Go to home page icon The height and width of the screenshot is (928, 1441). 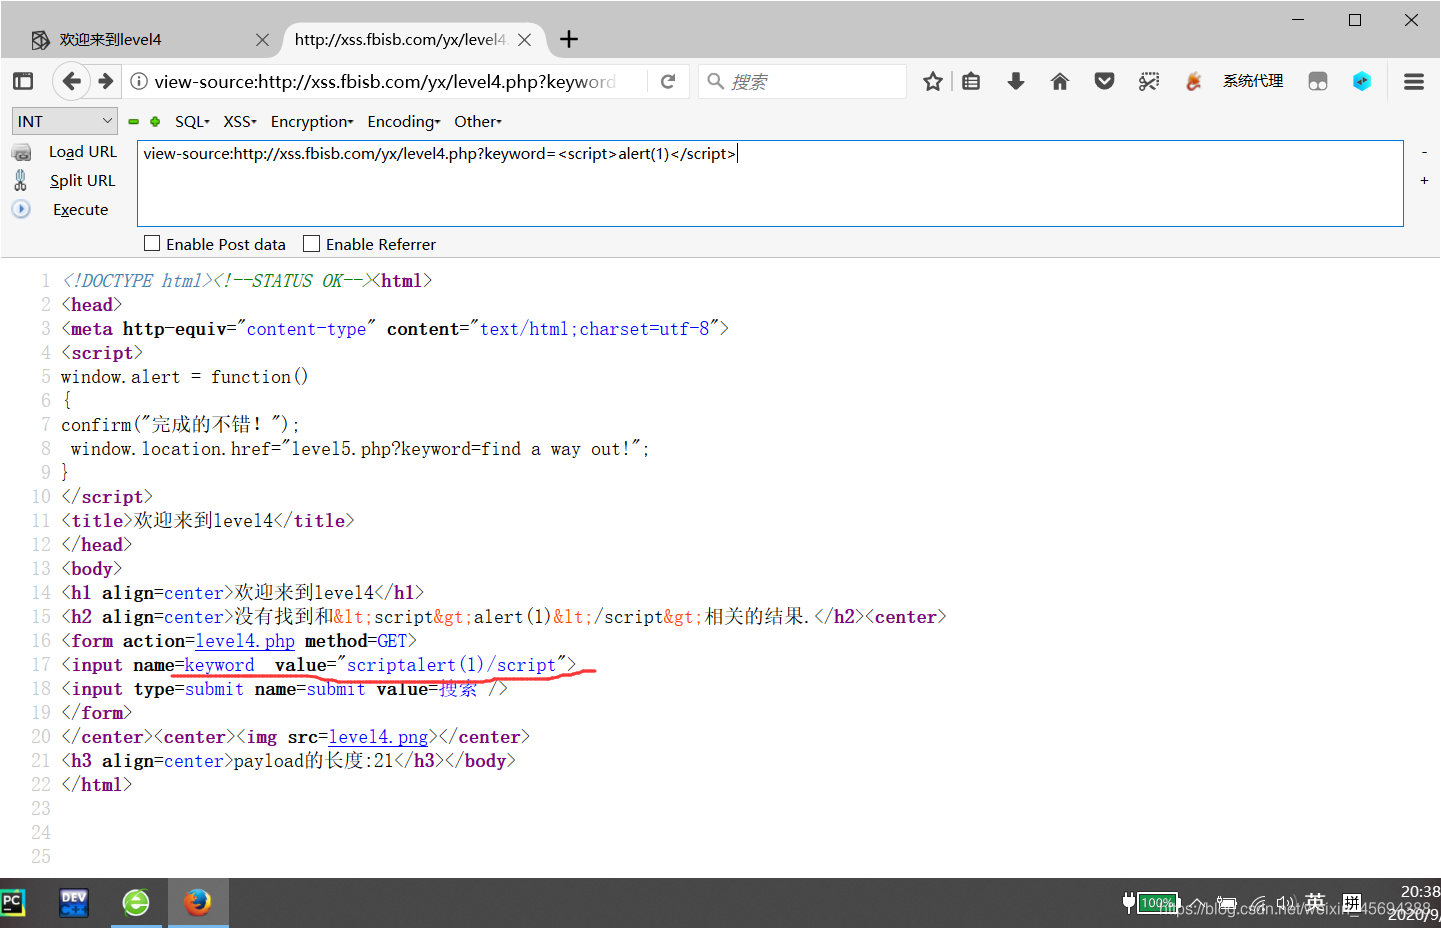(1060, 81)
